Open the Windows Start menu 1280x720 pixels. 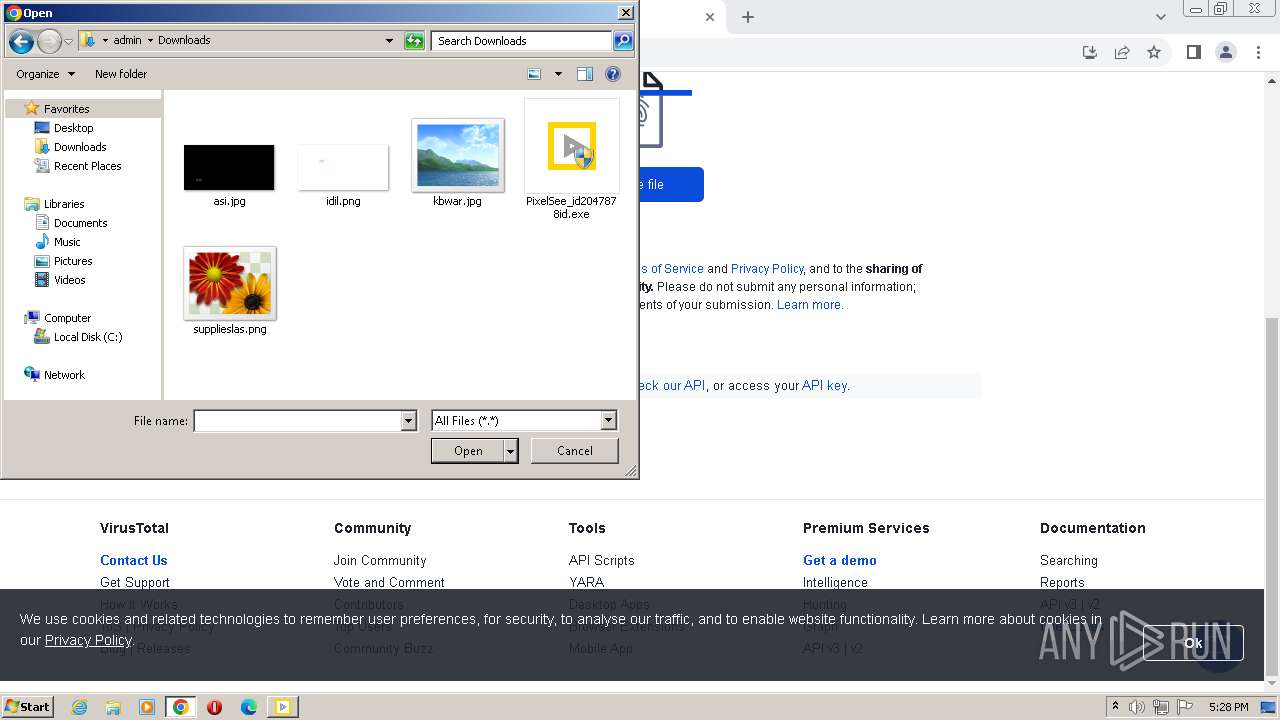[x=28, y=707]
